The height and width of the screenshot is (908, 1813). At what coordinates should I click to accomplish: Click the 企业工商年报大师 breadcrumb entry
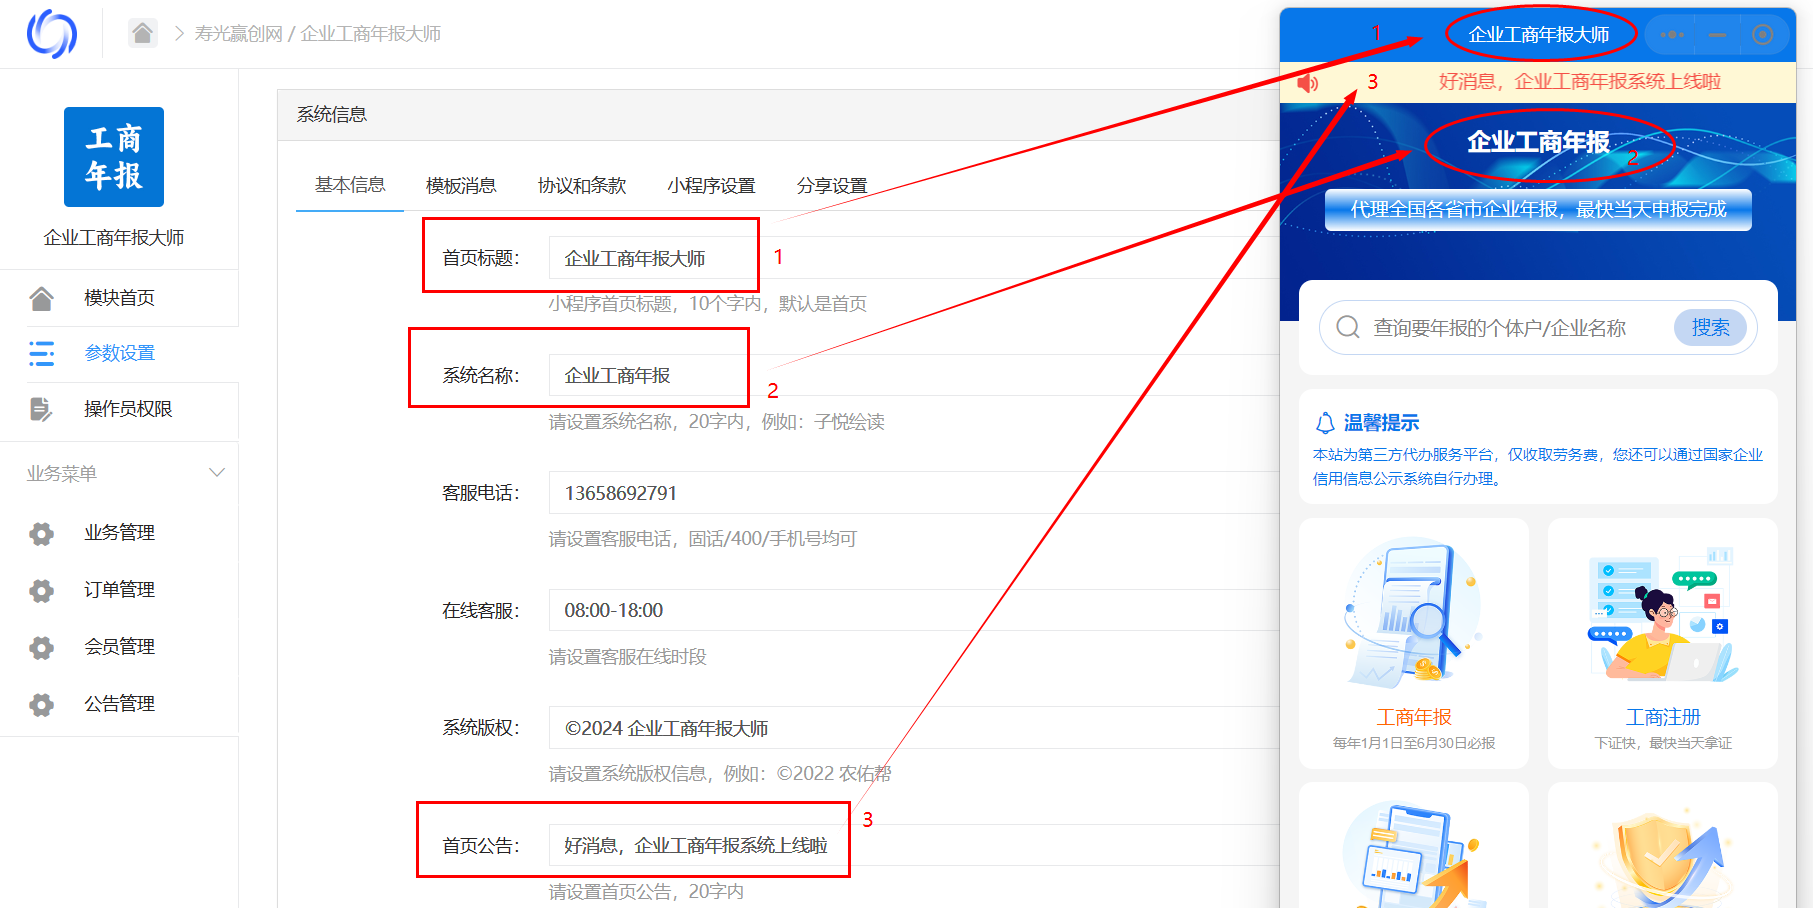(x=371, y=34)
